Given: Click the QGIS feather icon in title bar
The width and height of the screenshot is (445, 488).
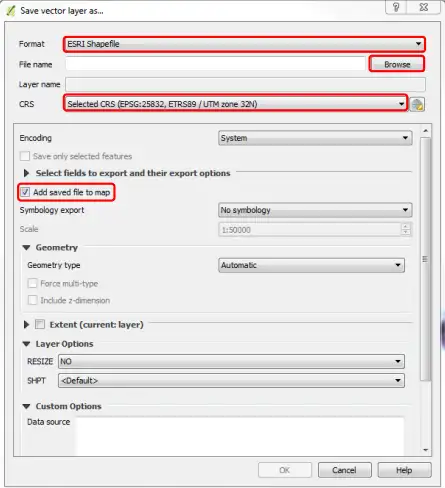Looking at the screenshot, I should (11, 11).
